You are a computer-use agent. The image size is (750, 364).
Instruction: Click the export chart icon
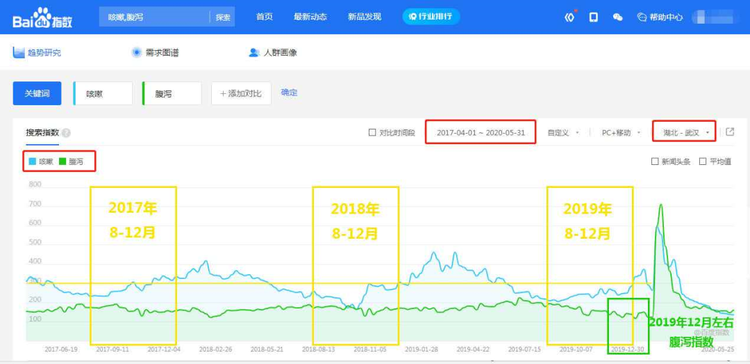click(729, 132)
